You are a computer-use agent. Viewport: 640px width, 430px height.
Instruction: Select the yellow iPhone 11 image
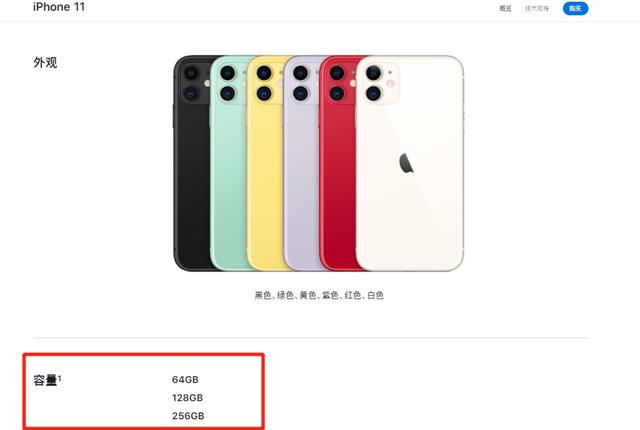(x=265, y=163)
